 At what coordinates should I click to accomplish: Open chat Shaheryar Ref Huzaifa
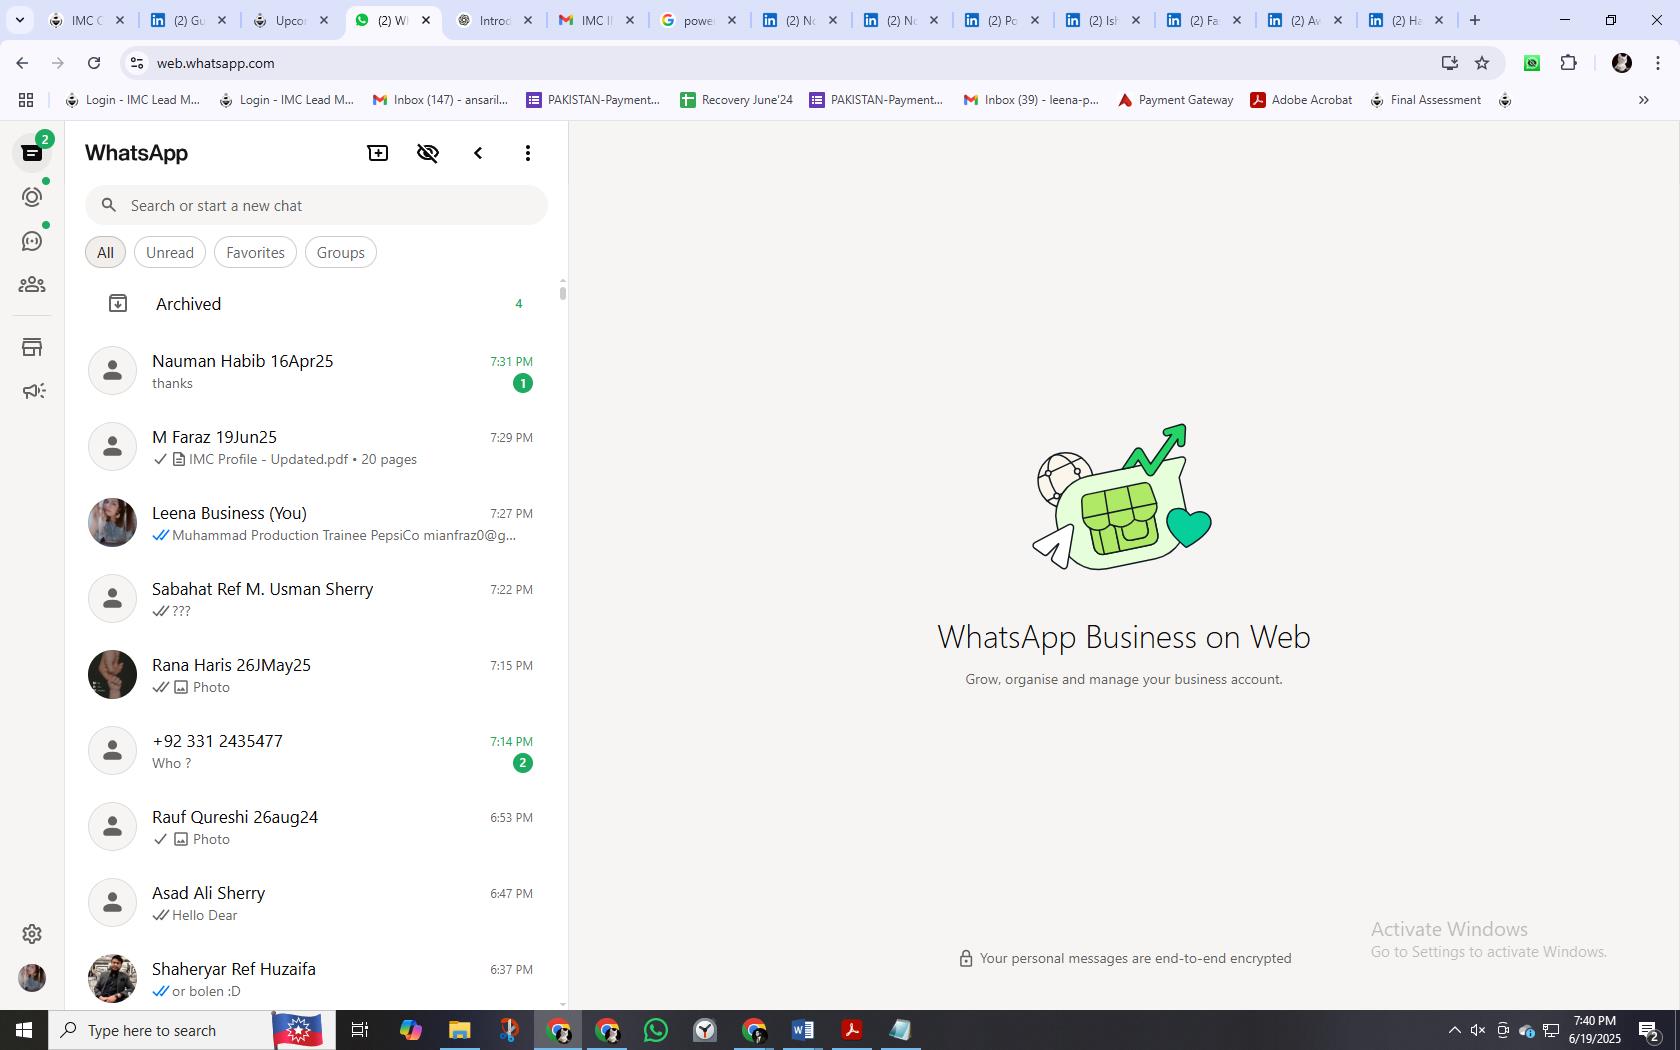(x=314, y=978)
